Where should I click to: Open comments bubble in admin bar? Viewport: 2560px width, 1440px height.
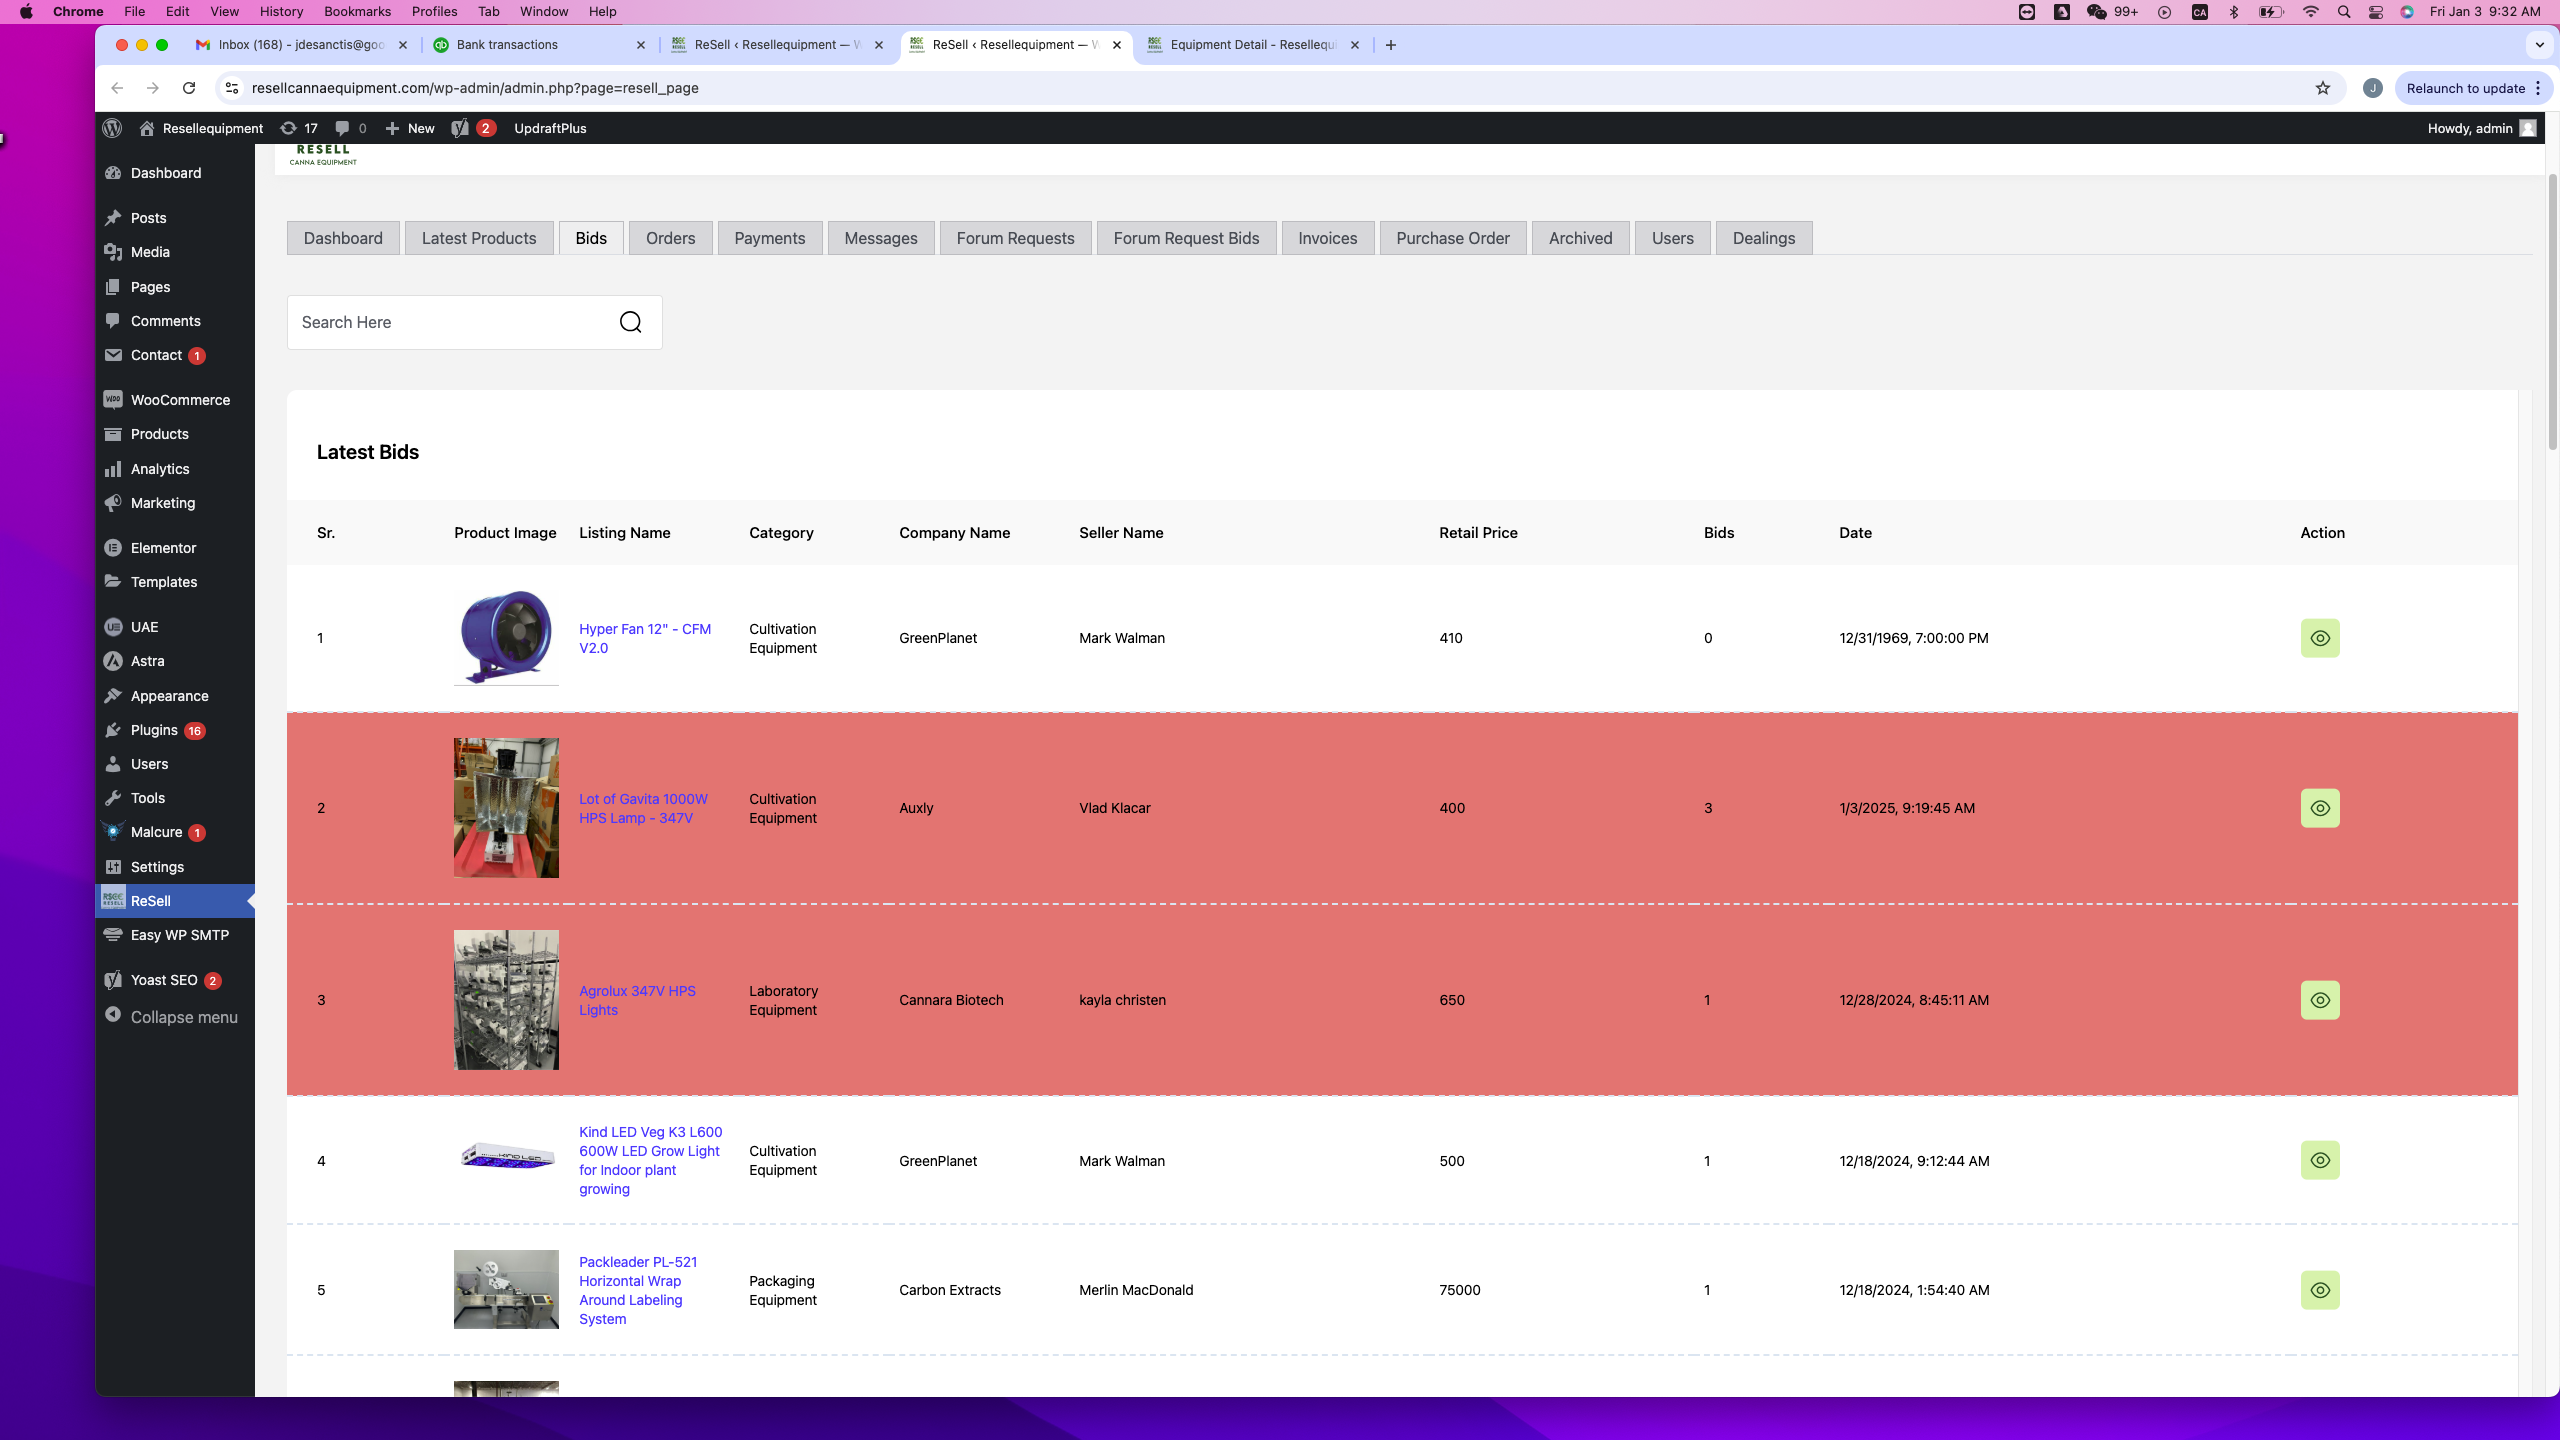coord(350,128)
